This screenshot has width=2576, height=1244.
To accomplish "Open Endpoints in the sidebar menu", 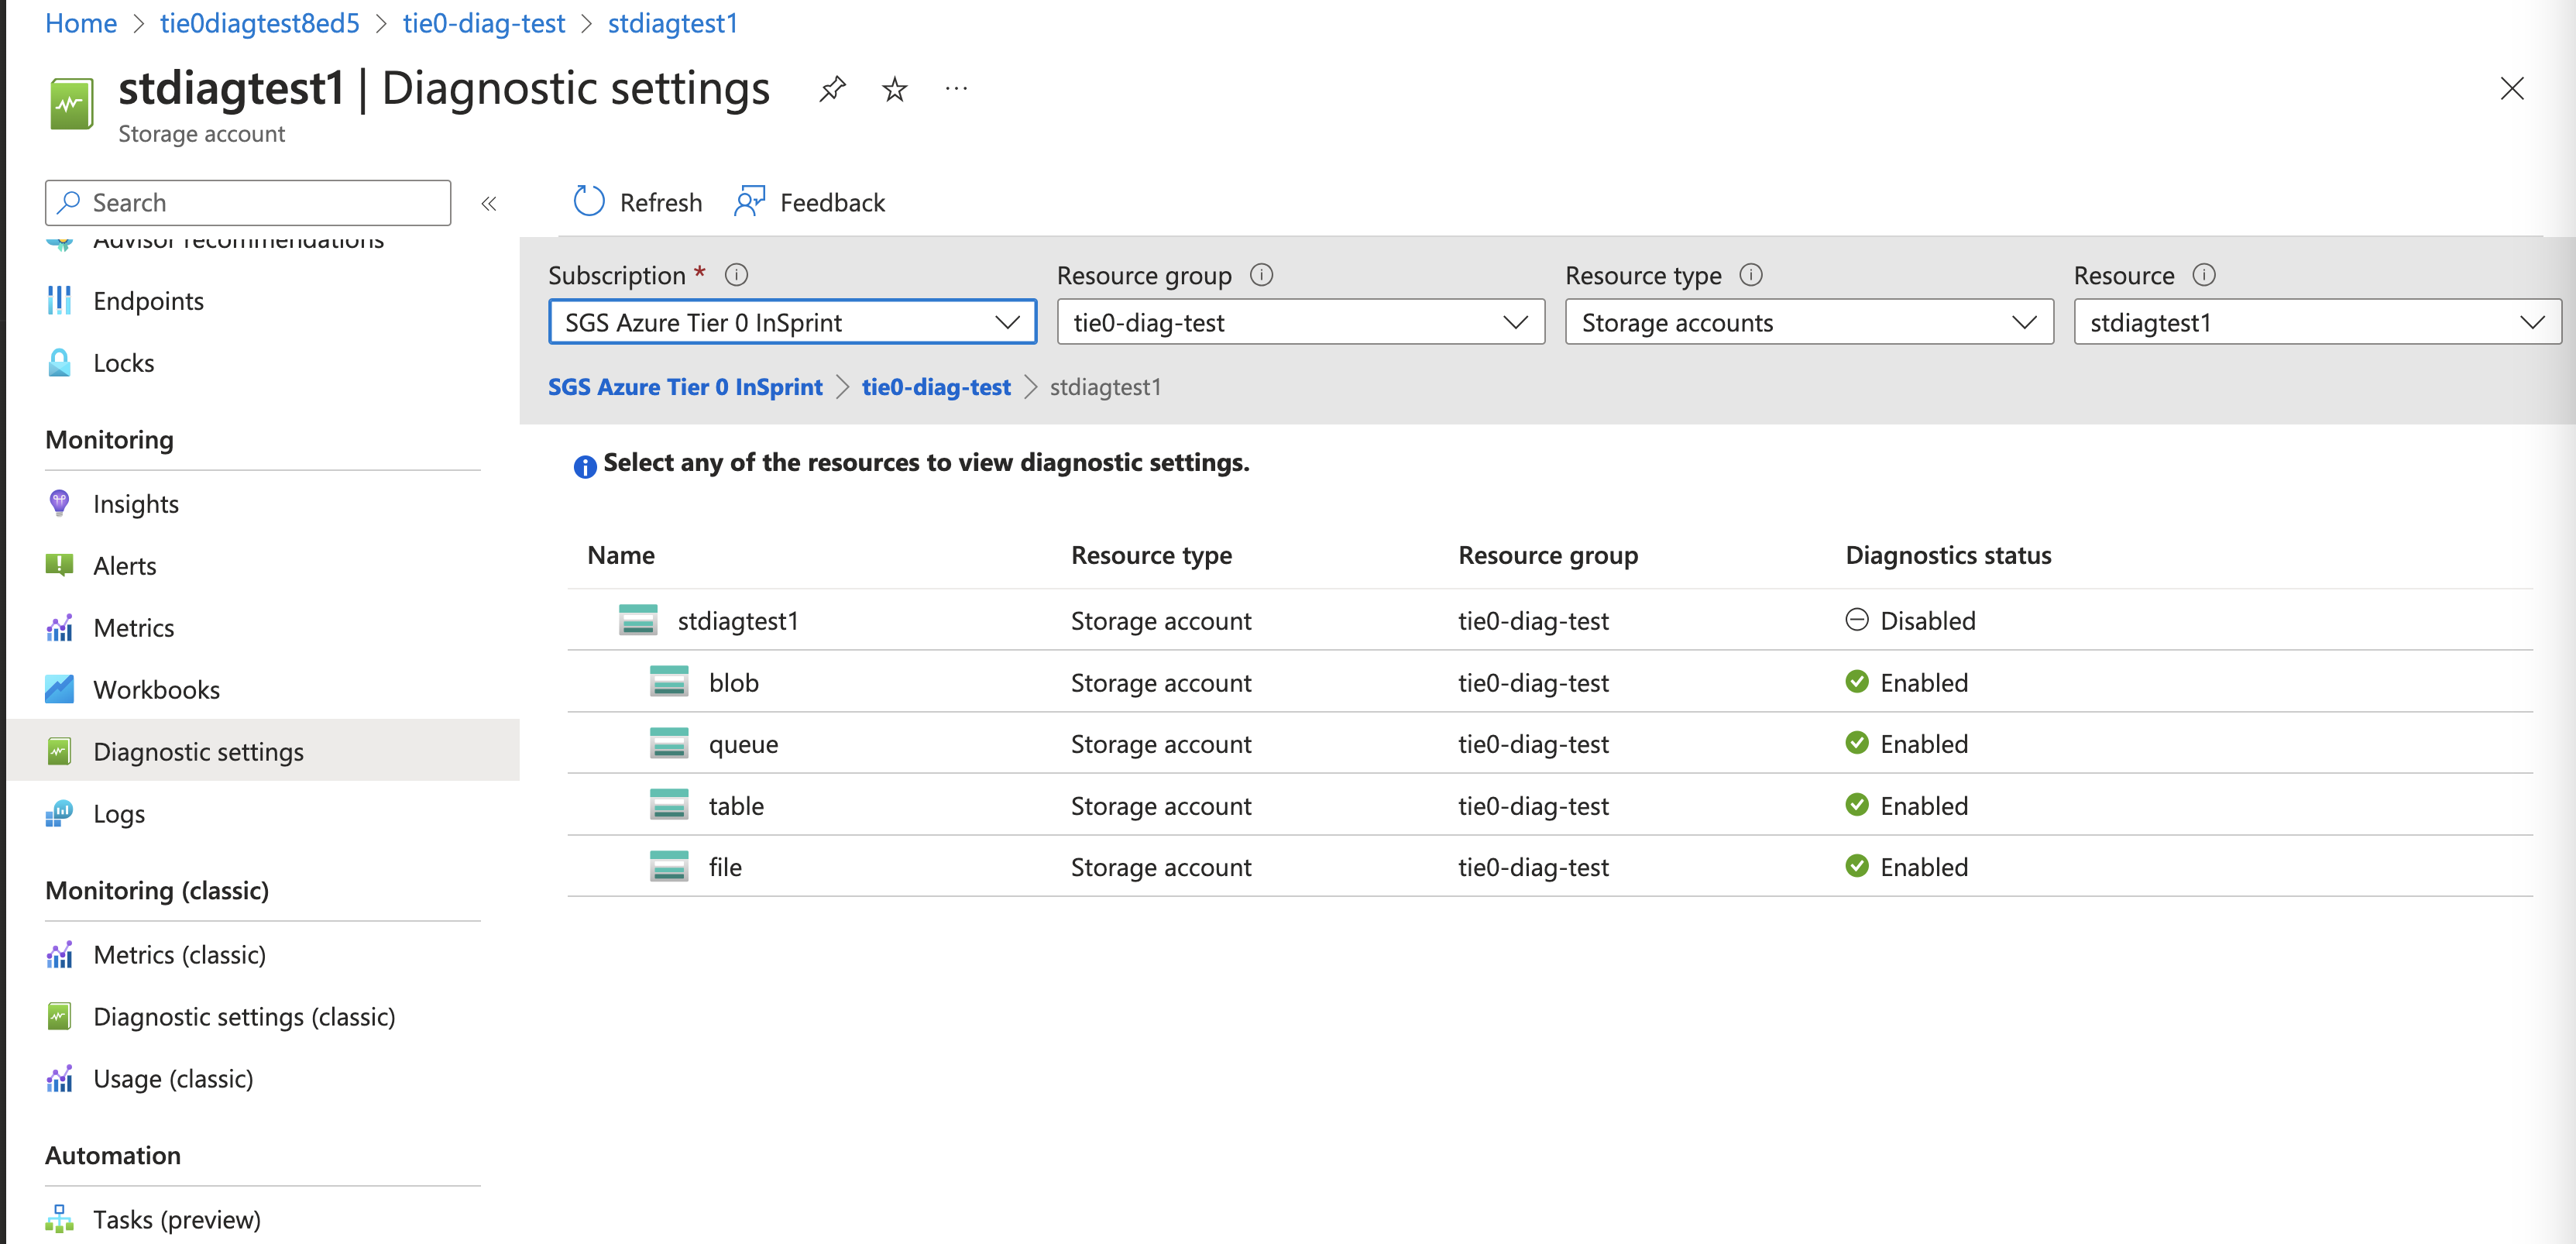I will pyautogui.click(x=148, y=301).
